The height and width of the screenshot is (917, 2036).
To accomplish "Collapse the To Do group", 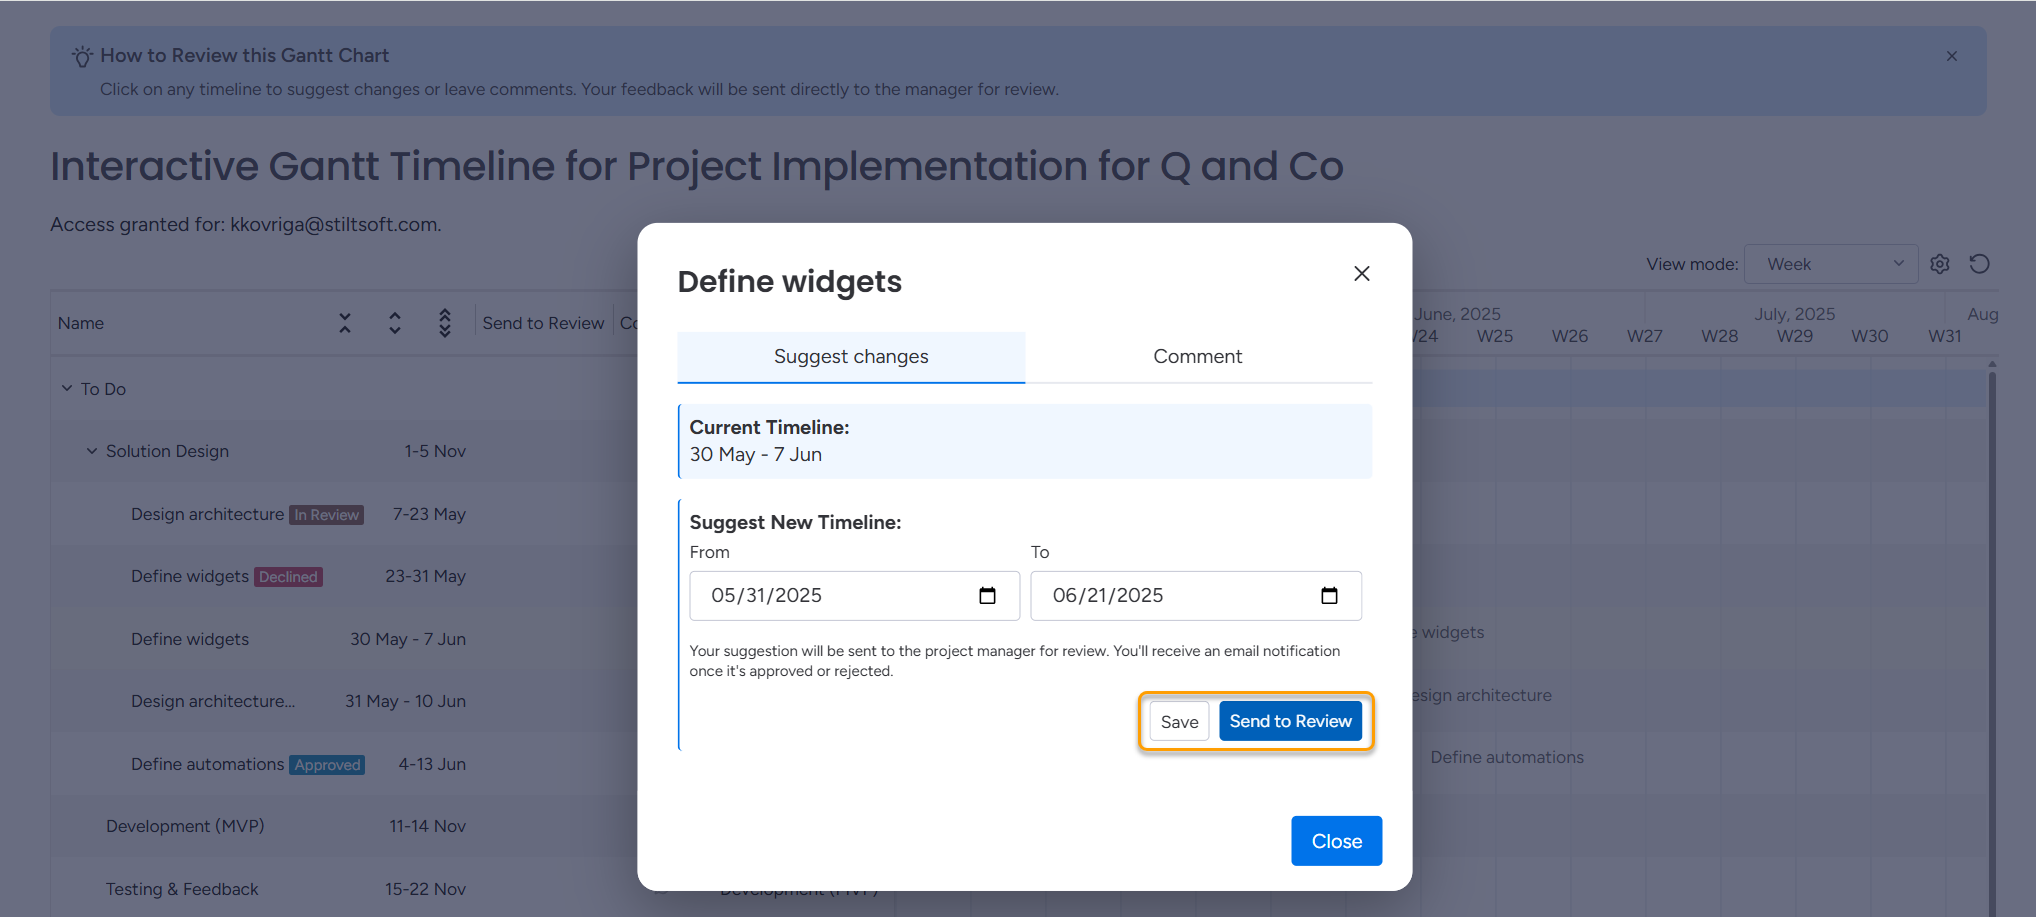I will pyautogui.click(x=67, y=389).
